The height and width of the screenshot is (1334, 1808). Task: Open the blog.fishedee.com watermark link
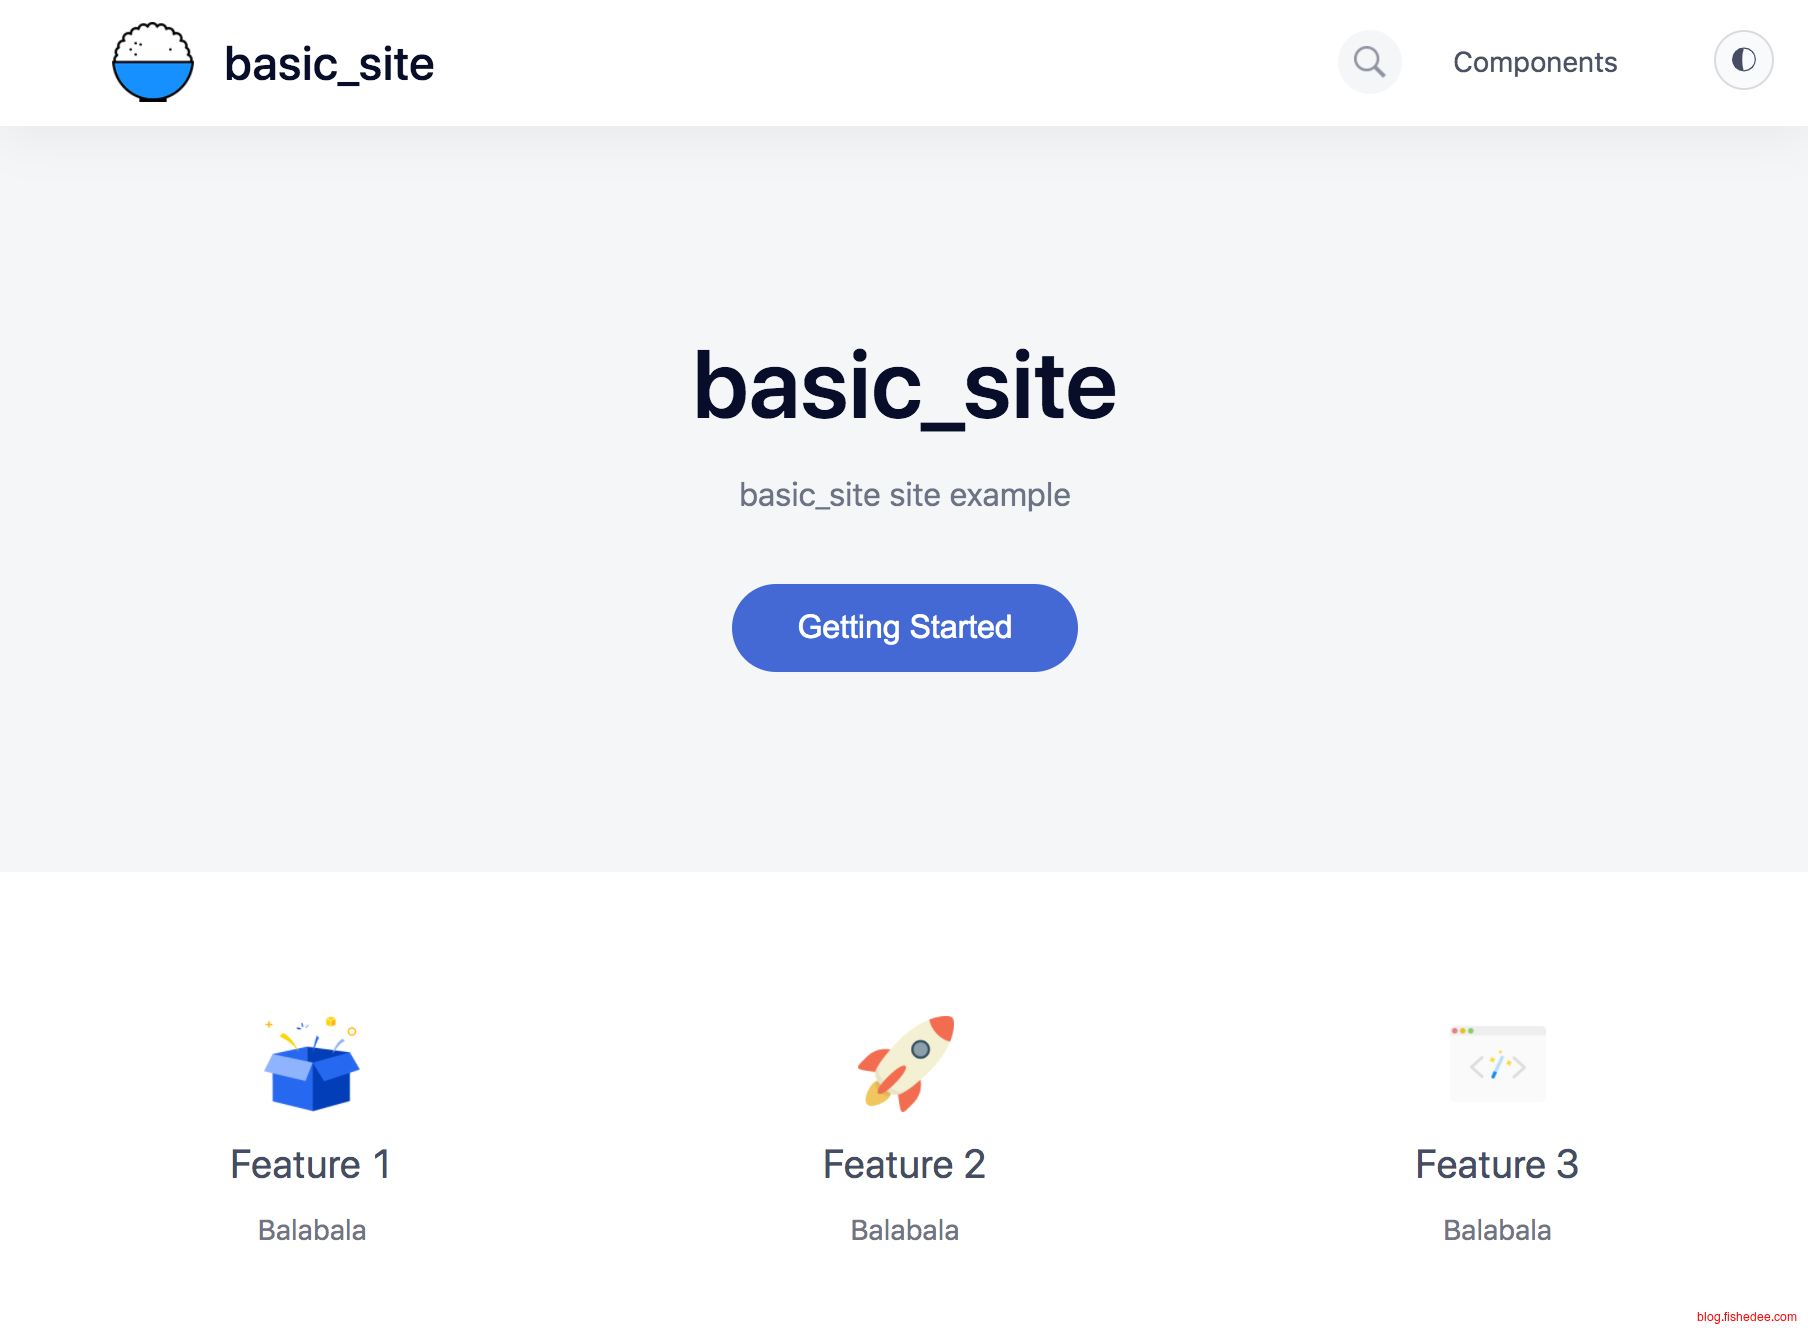(x=1746, y=1317)
